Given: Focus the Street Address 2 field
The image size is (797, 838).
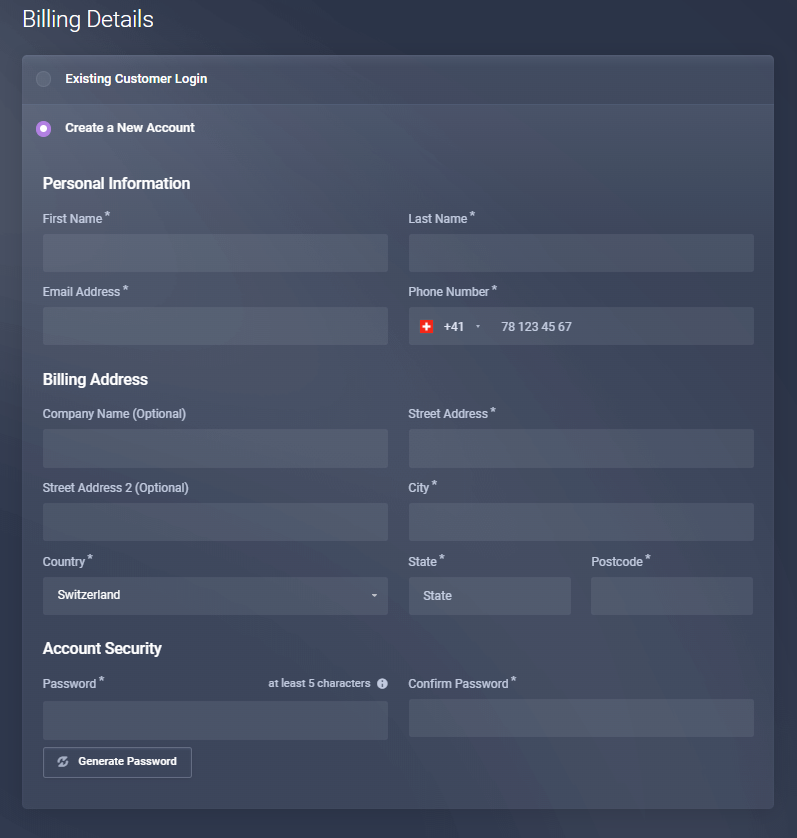Looking at the screenshot, I should tap(215, 522).
